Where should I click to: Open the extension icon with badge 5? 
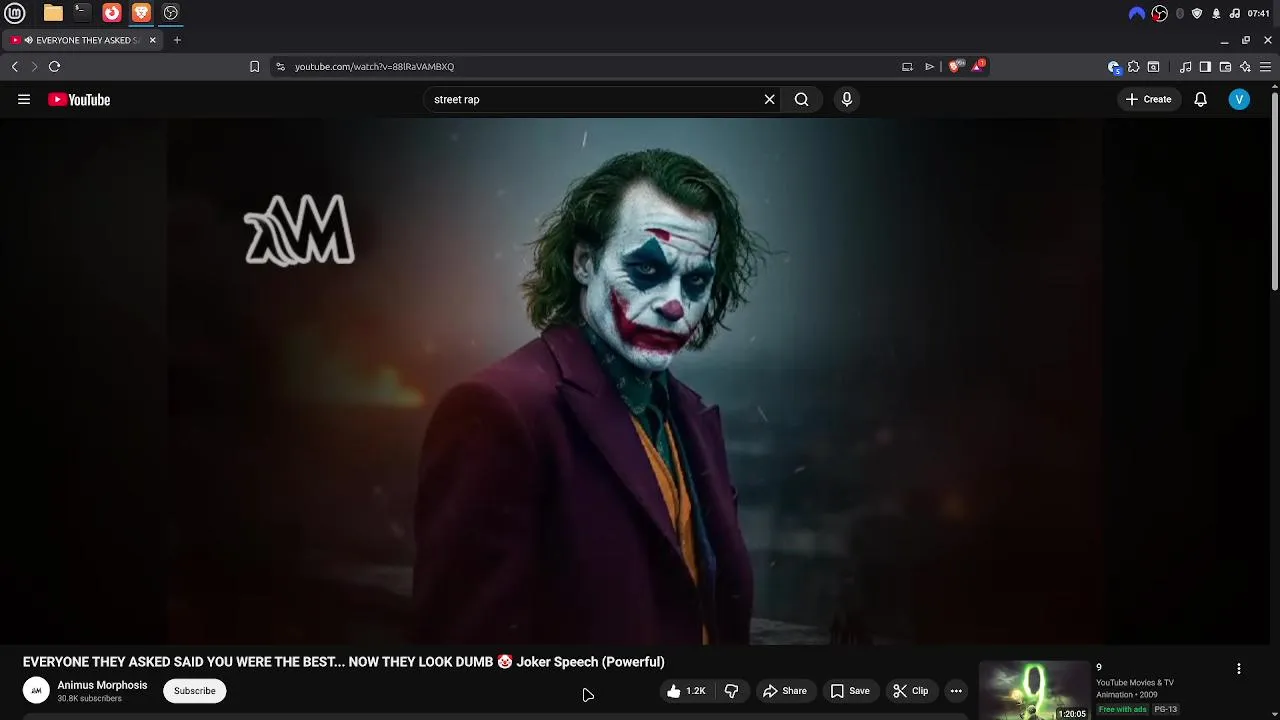pyautogui.click(x=1114, y=67)
